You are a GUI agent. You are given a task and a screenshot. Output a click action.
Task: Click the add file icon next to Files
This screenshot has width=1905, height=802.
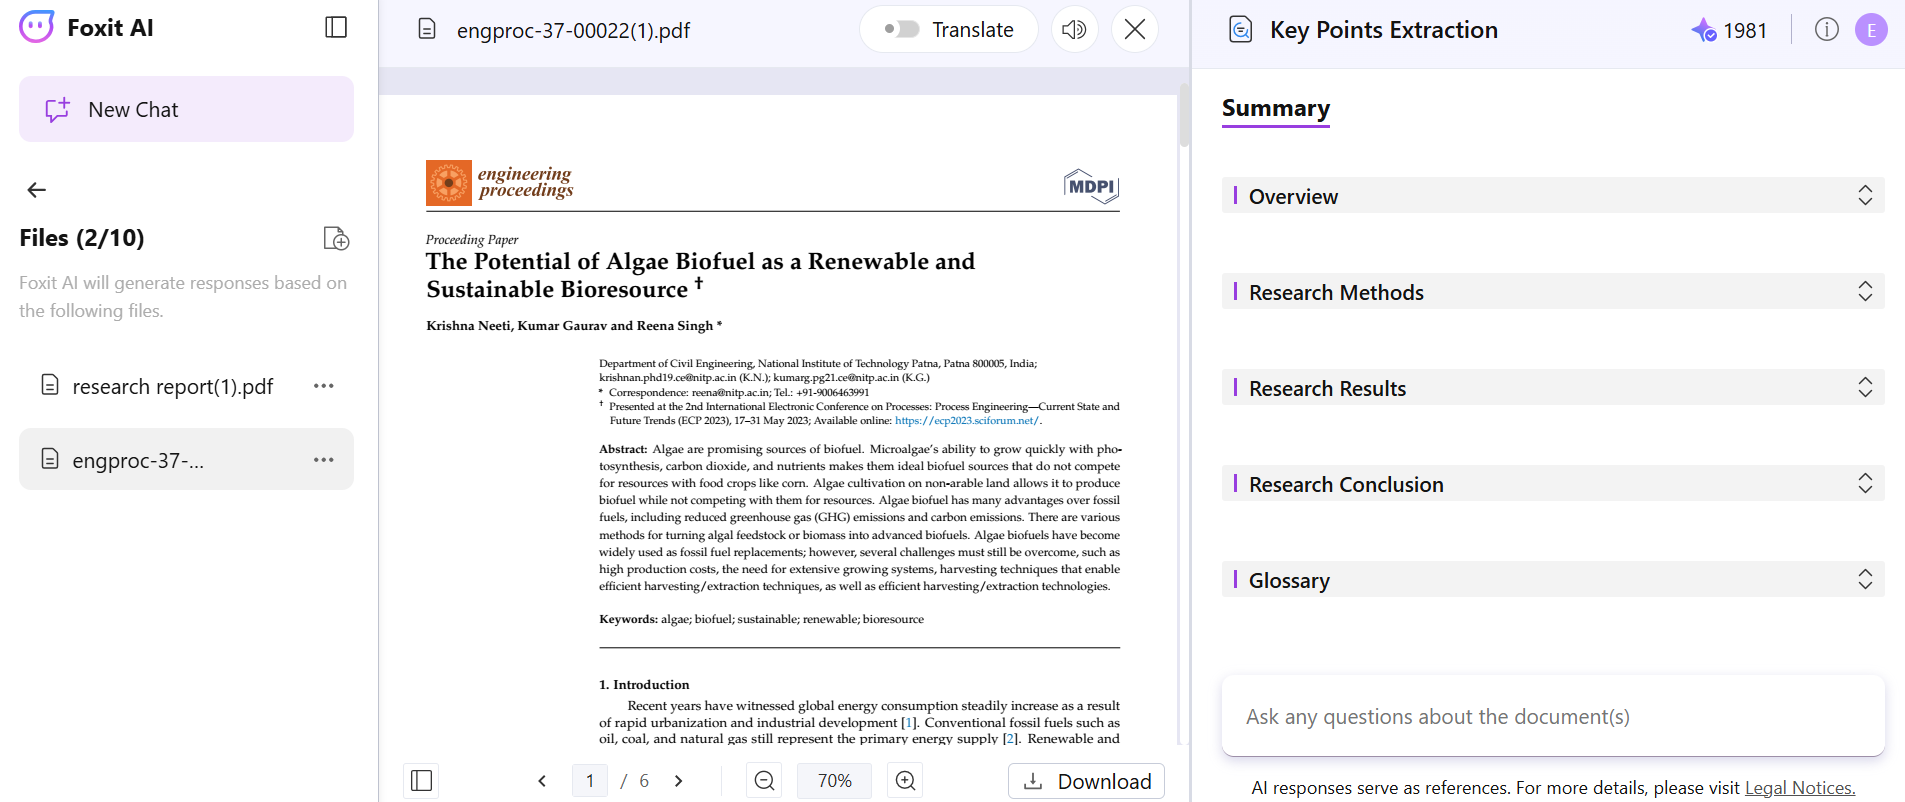pyautogui.click(x=336, y=238)
